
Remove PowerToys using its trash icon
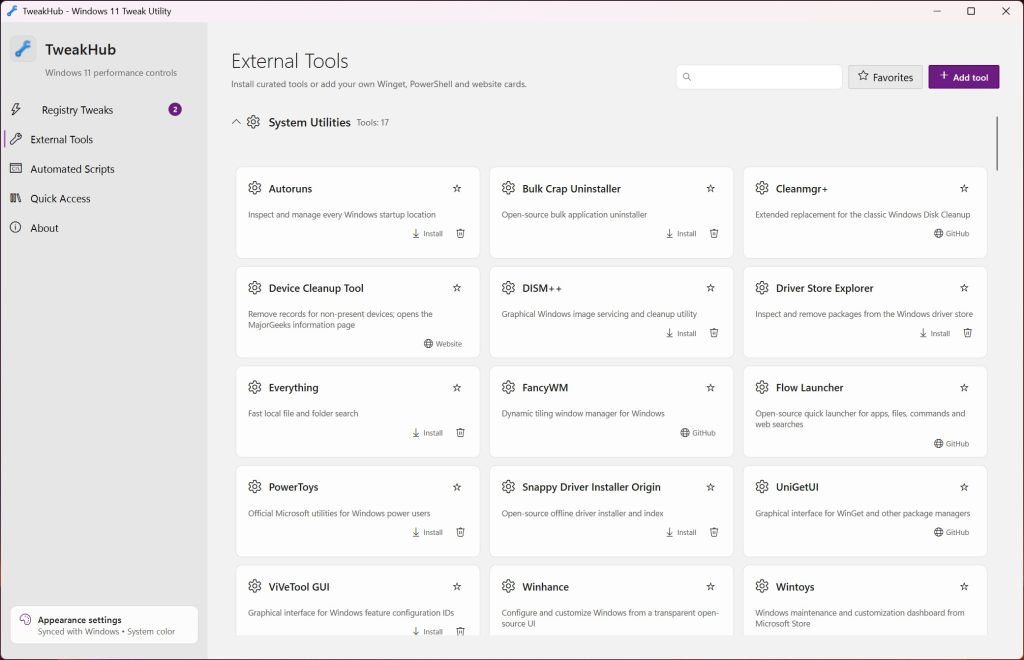pos(460,532)
